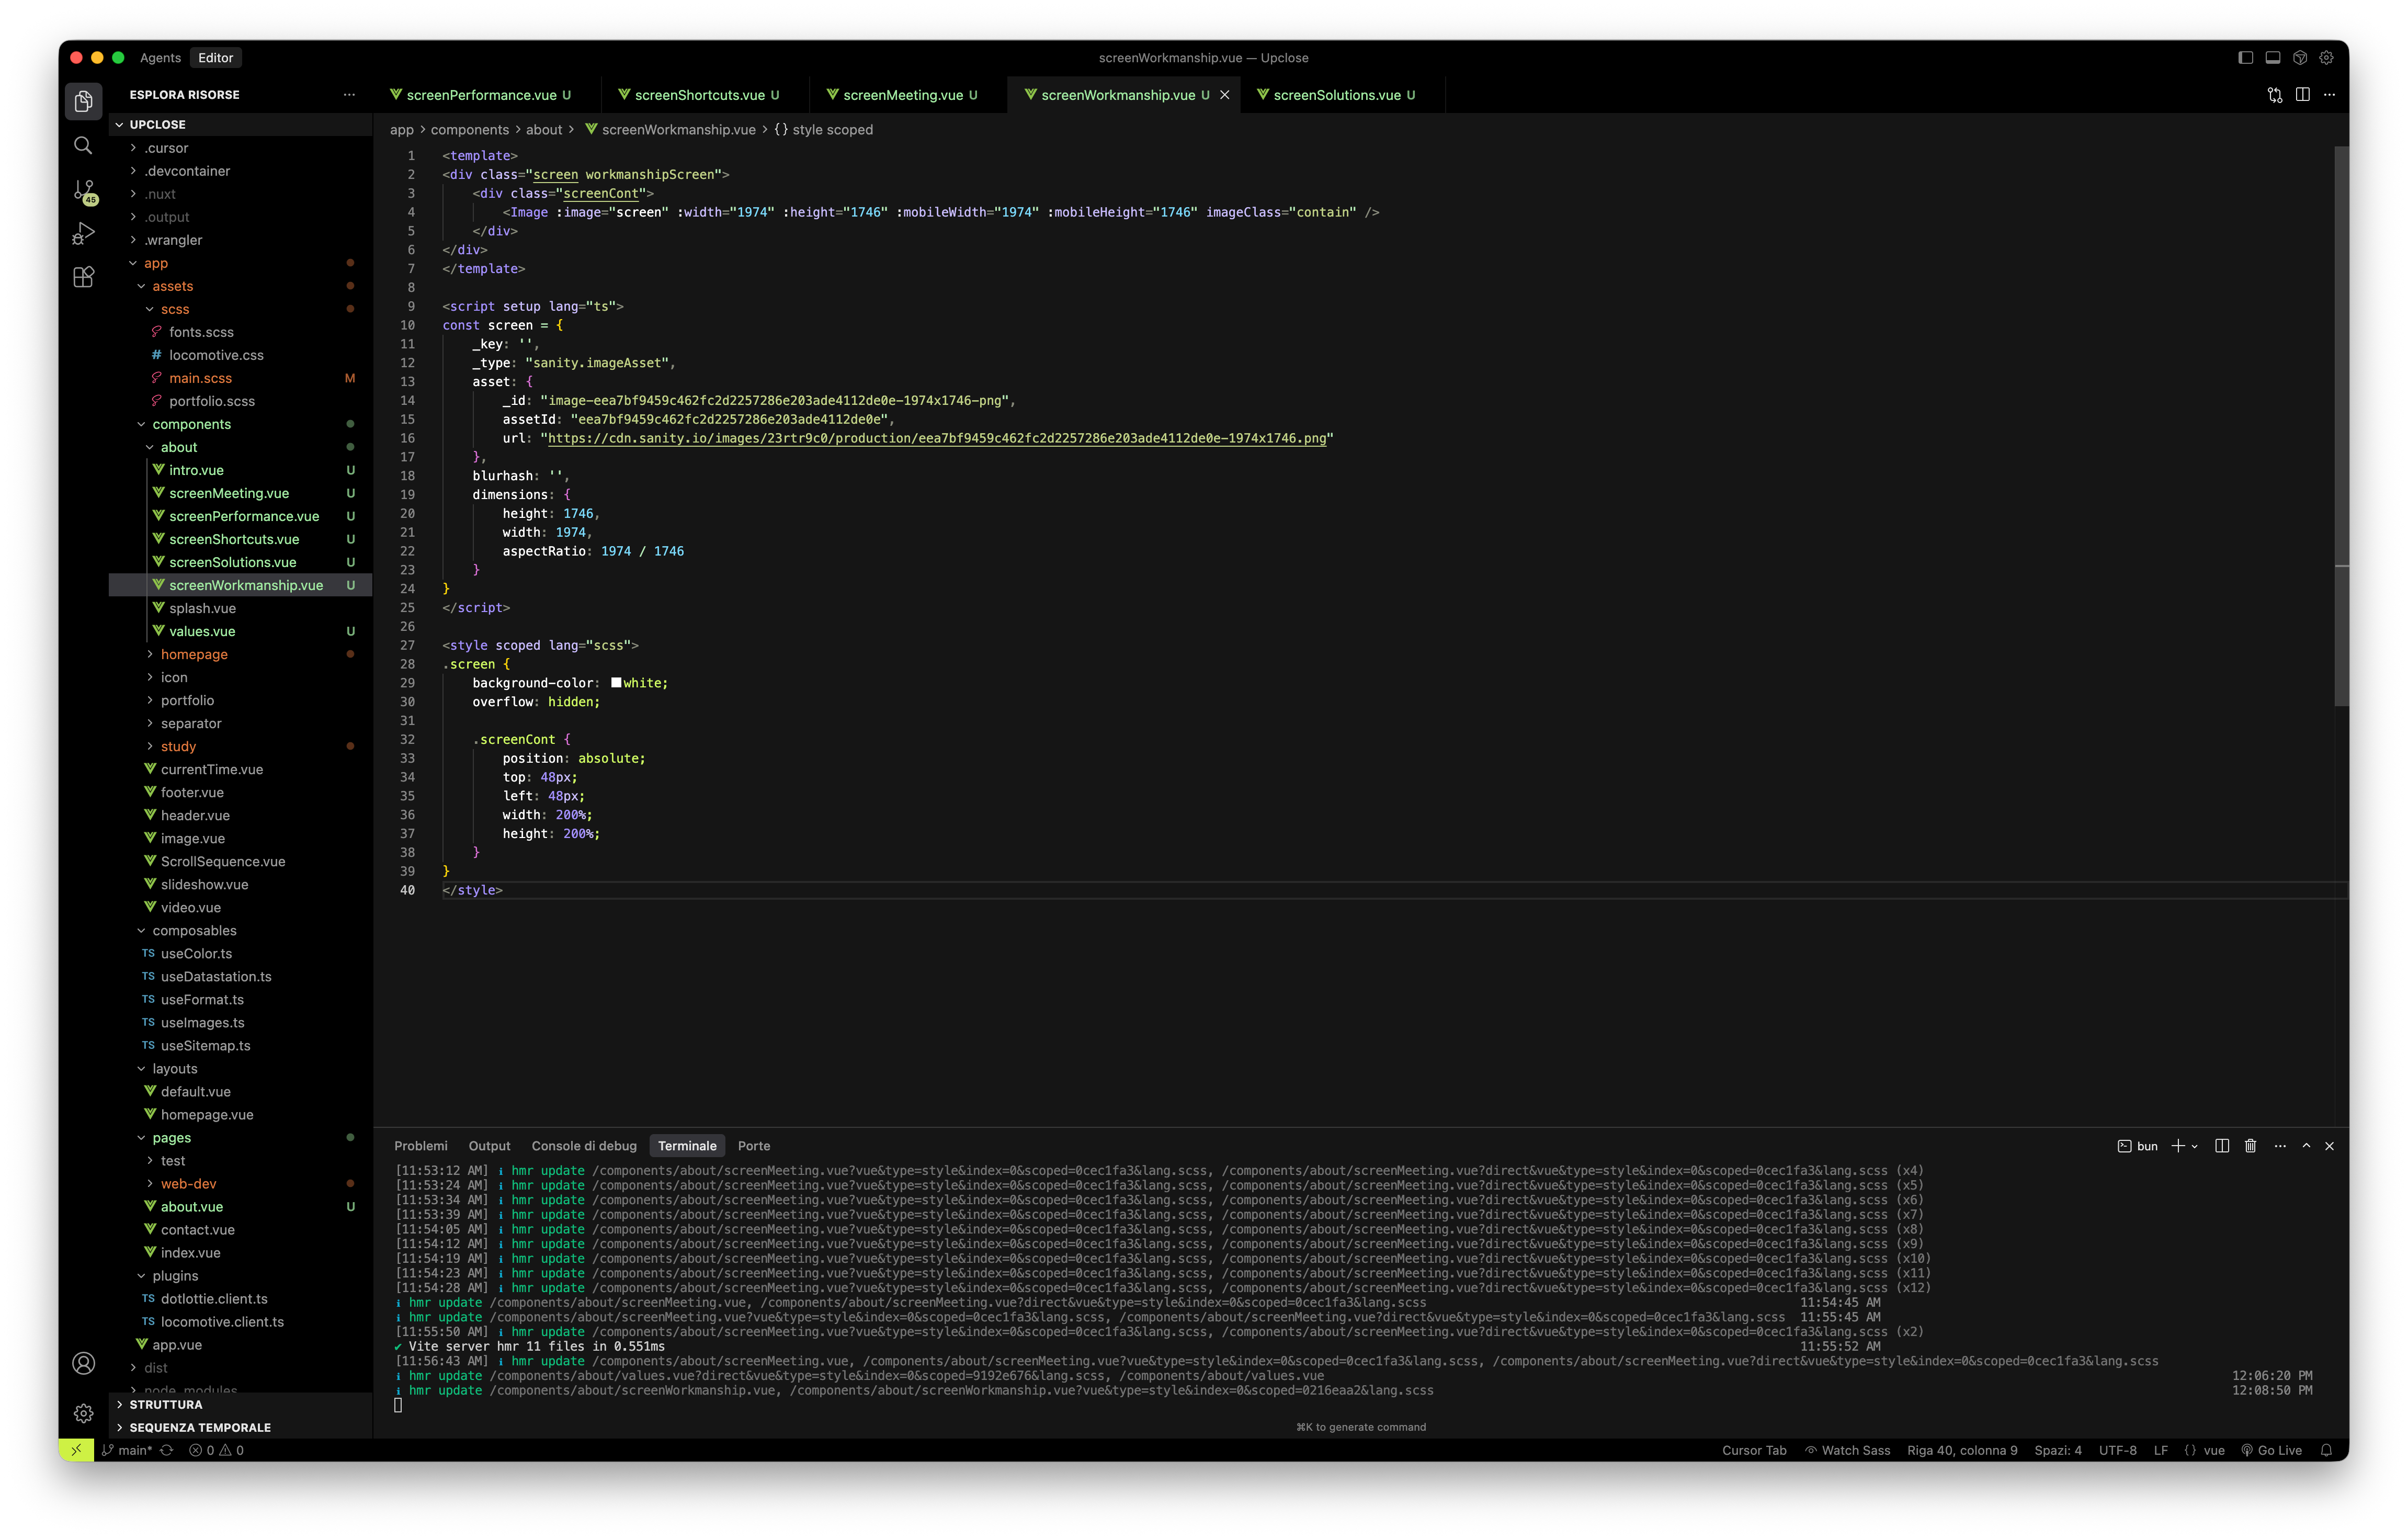Open the Search icon in activity bar
Screen dimensions: 2408x1539
pyautogui.click(x=83, y=146)
